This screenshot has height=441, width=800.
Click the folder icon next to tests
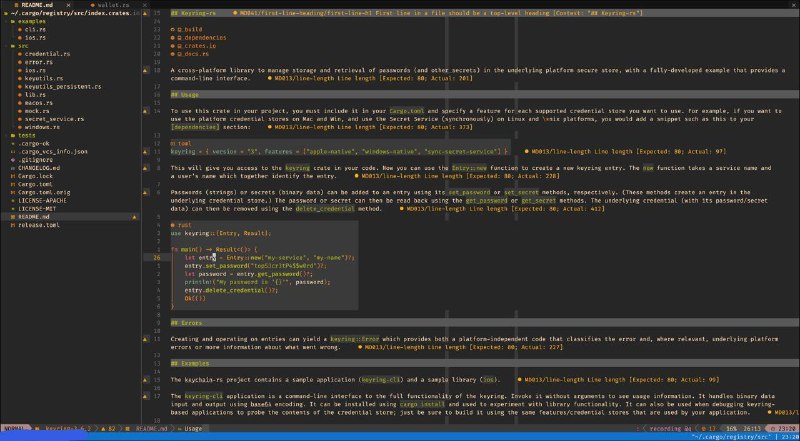click(x=13, y=135)
